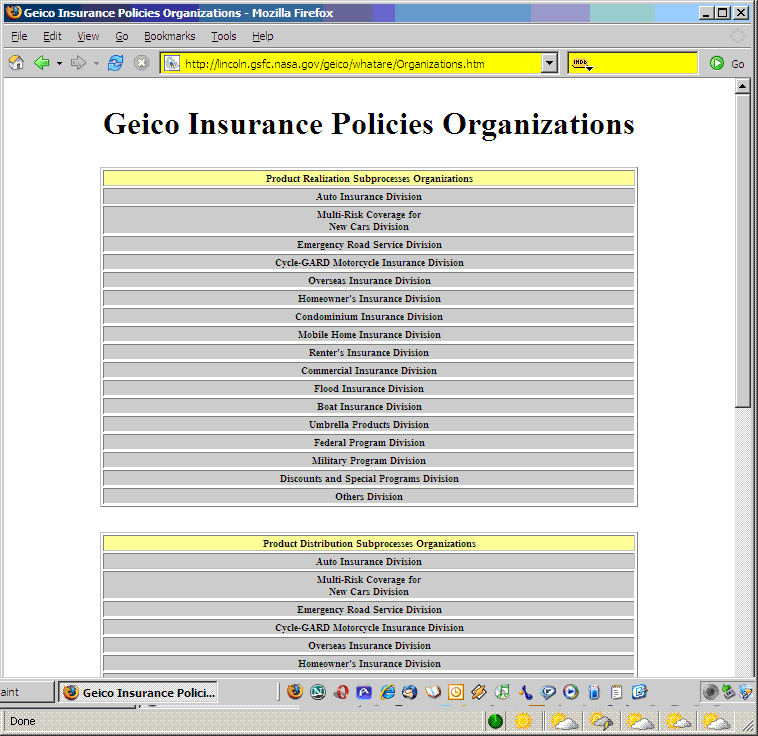Launch Winamp from the quick launch bar

(x=479, y=692)
